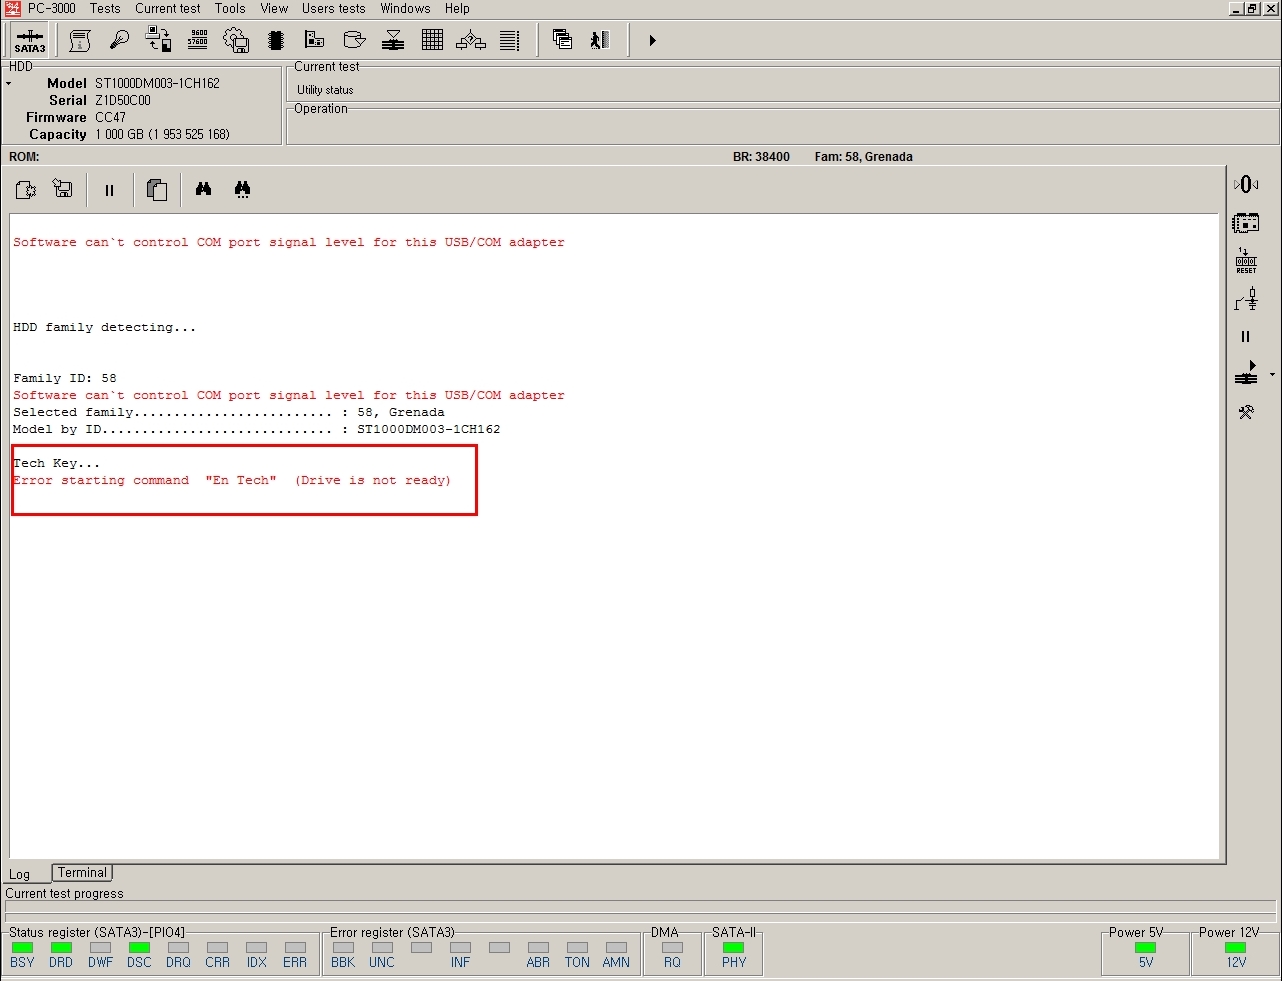Click the play arrow in main toolbar

pyautogui.click(x=652, y=40)
